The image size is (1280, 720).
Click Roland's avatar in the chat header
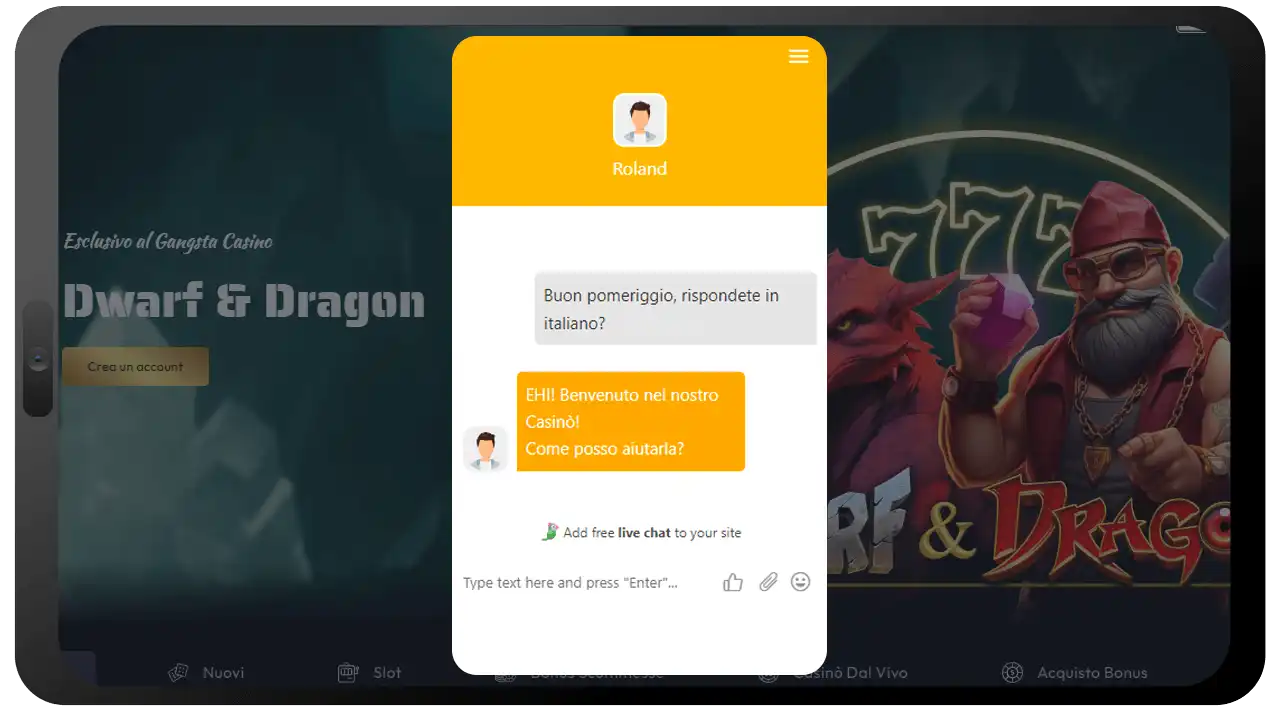[x=640, y=120]
